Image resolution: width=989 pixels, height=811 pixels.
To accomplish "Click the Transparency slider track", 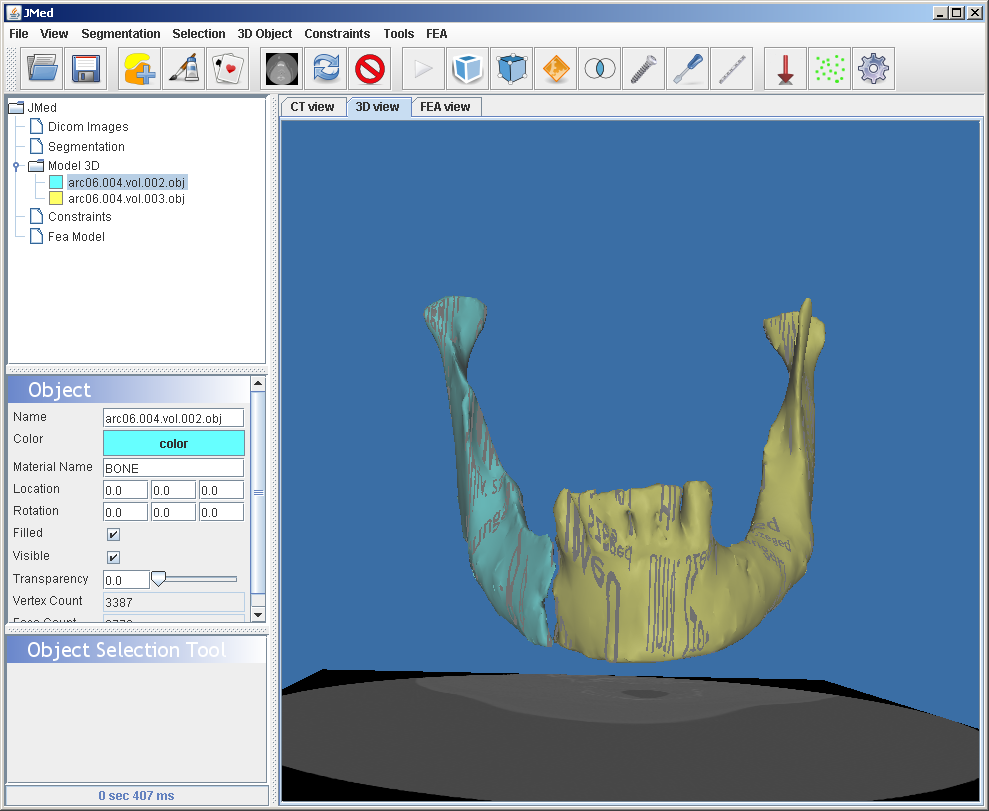I will [200, 579].
